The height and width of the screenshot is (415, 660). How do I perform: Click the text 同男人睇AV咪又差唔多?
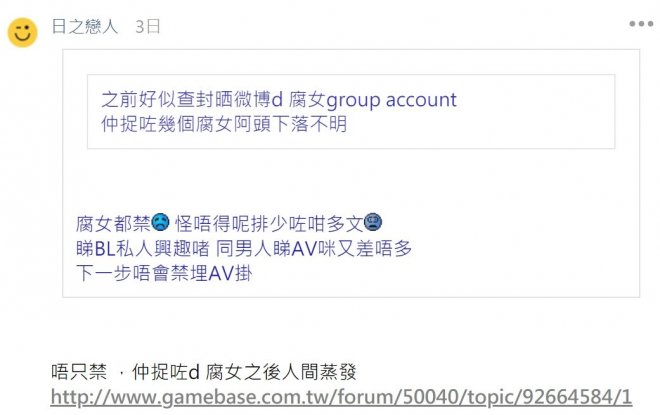pyautogui.click(x=314, y=248)
